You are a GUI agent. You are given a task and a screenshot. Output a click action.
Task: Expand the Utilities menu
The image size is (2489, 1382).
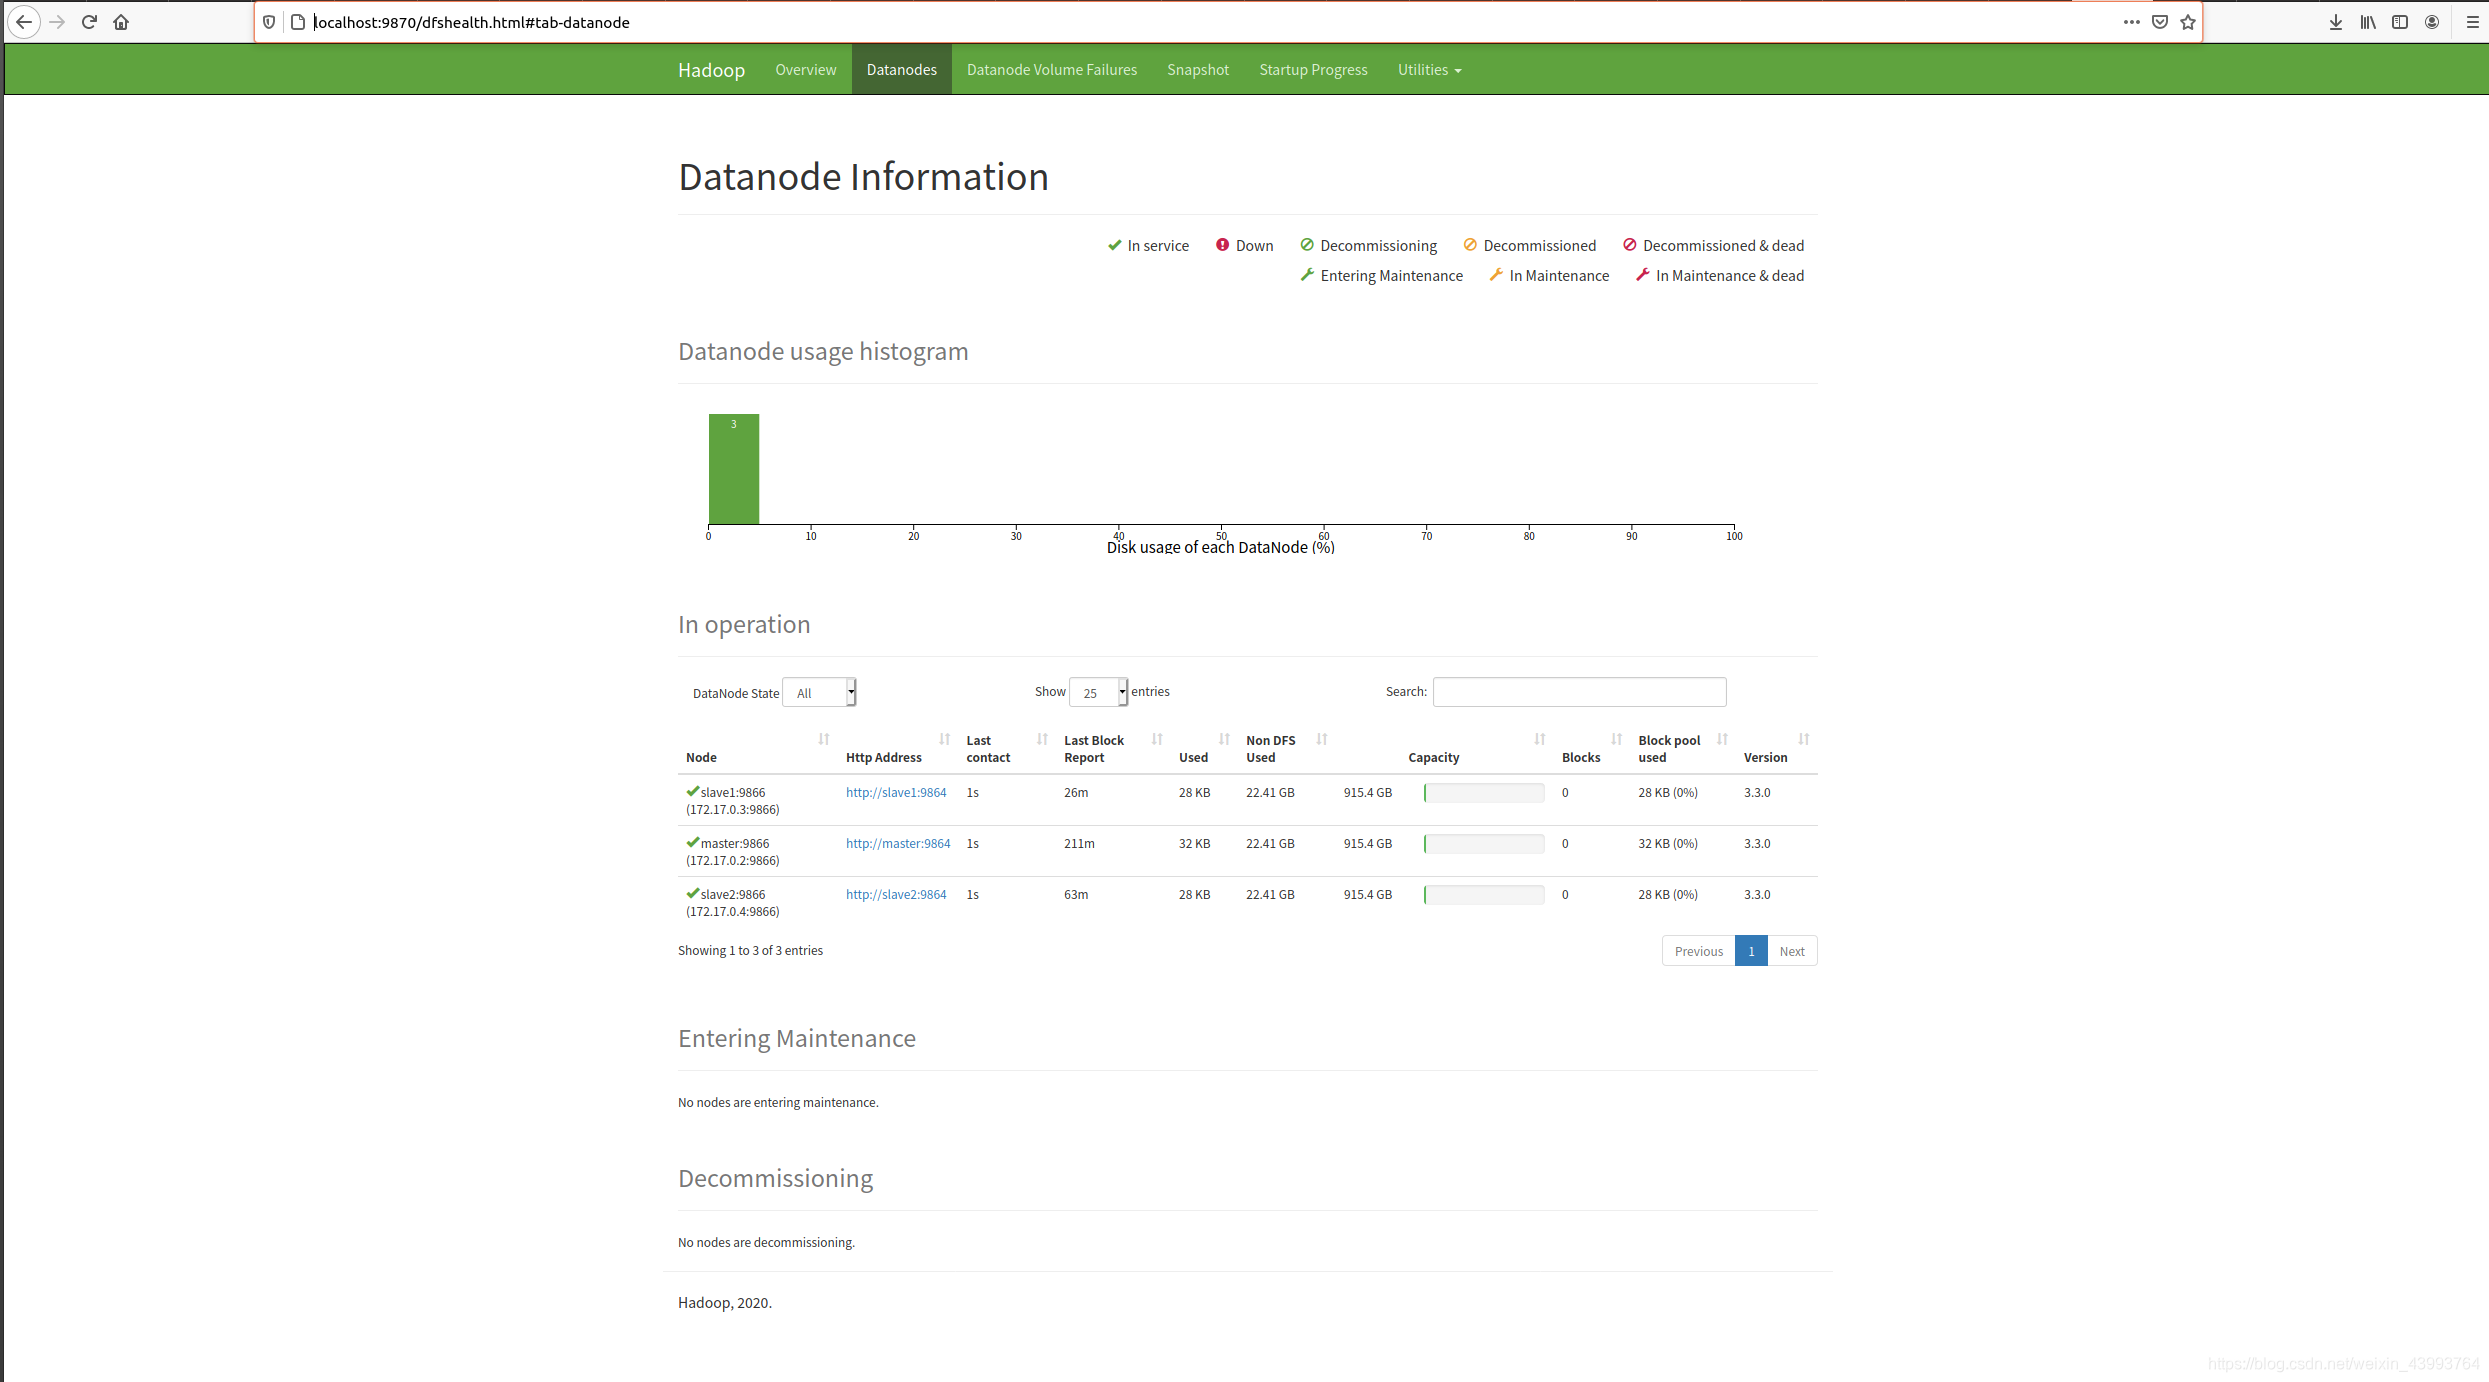pyautogui.click(x=1429, y=70)
